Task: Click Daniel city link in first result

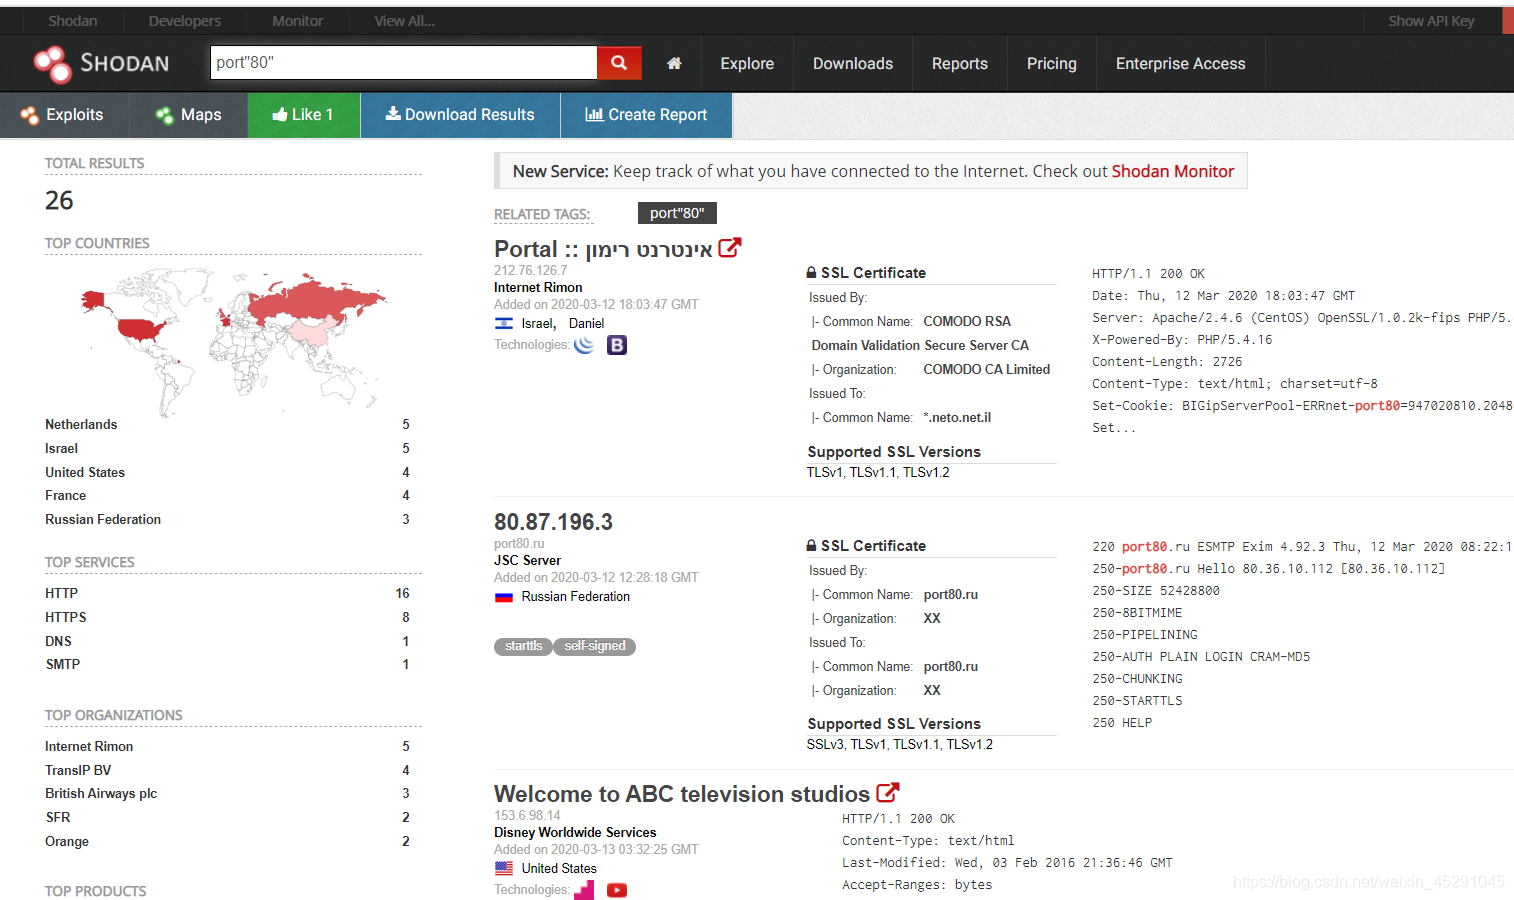Action: coord(586,324)
